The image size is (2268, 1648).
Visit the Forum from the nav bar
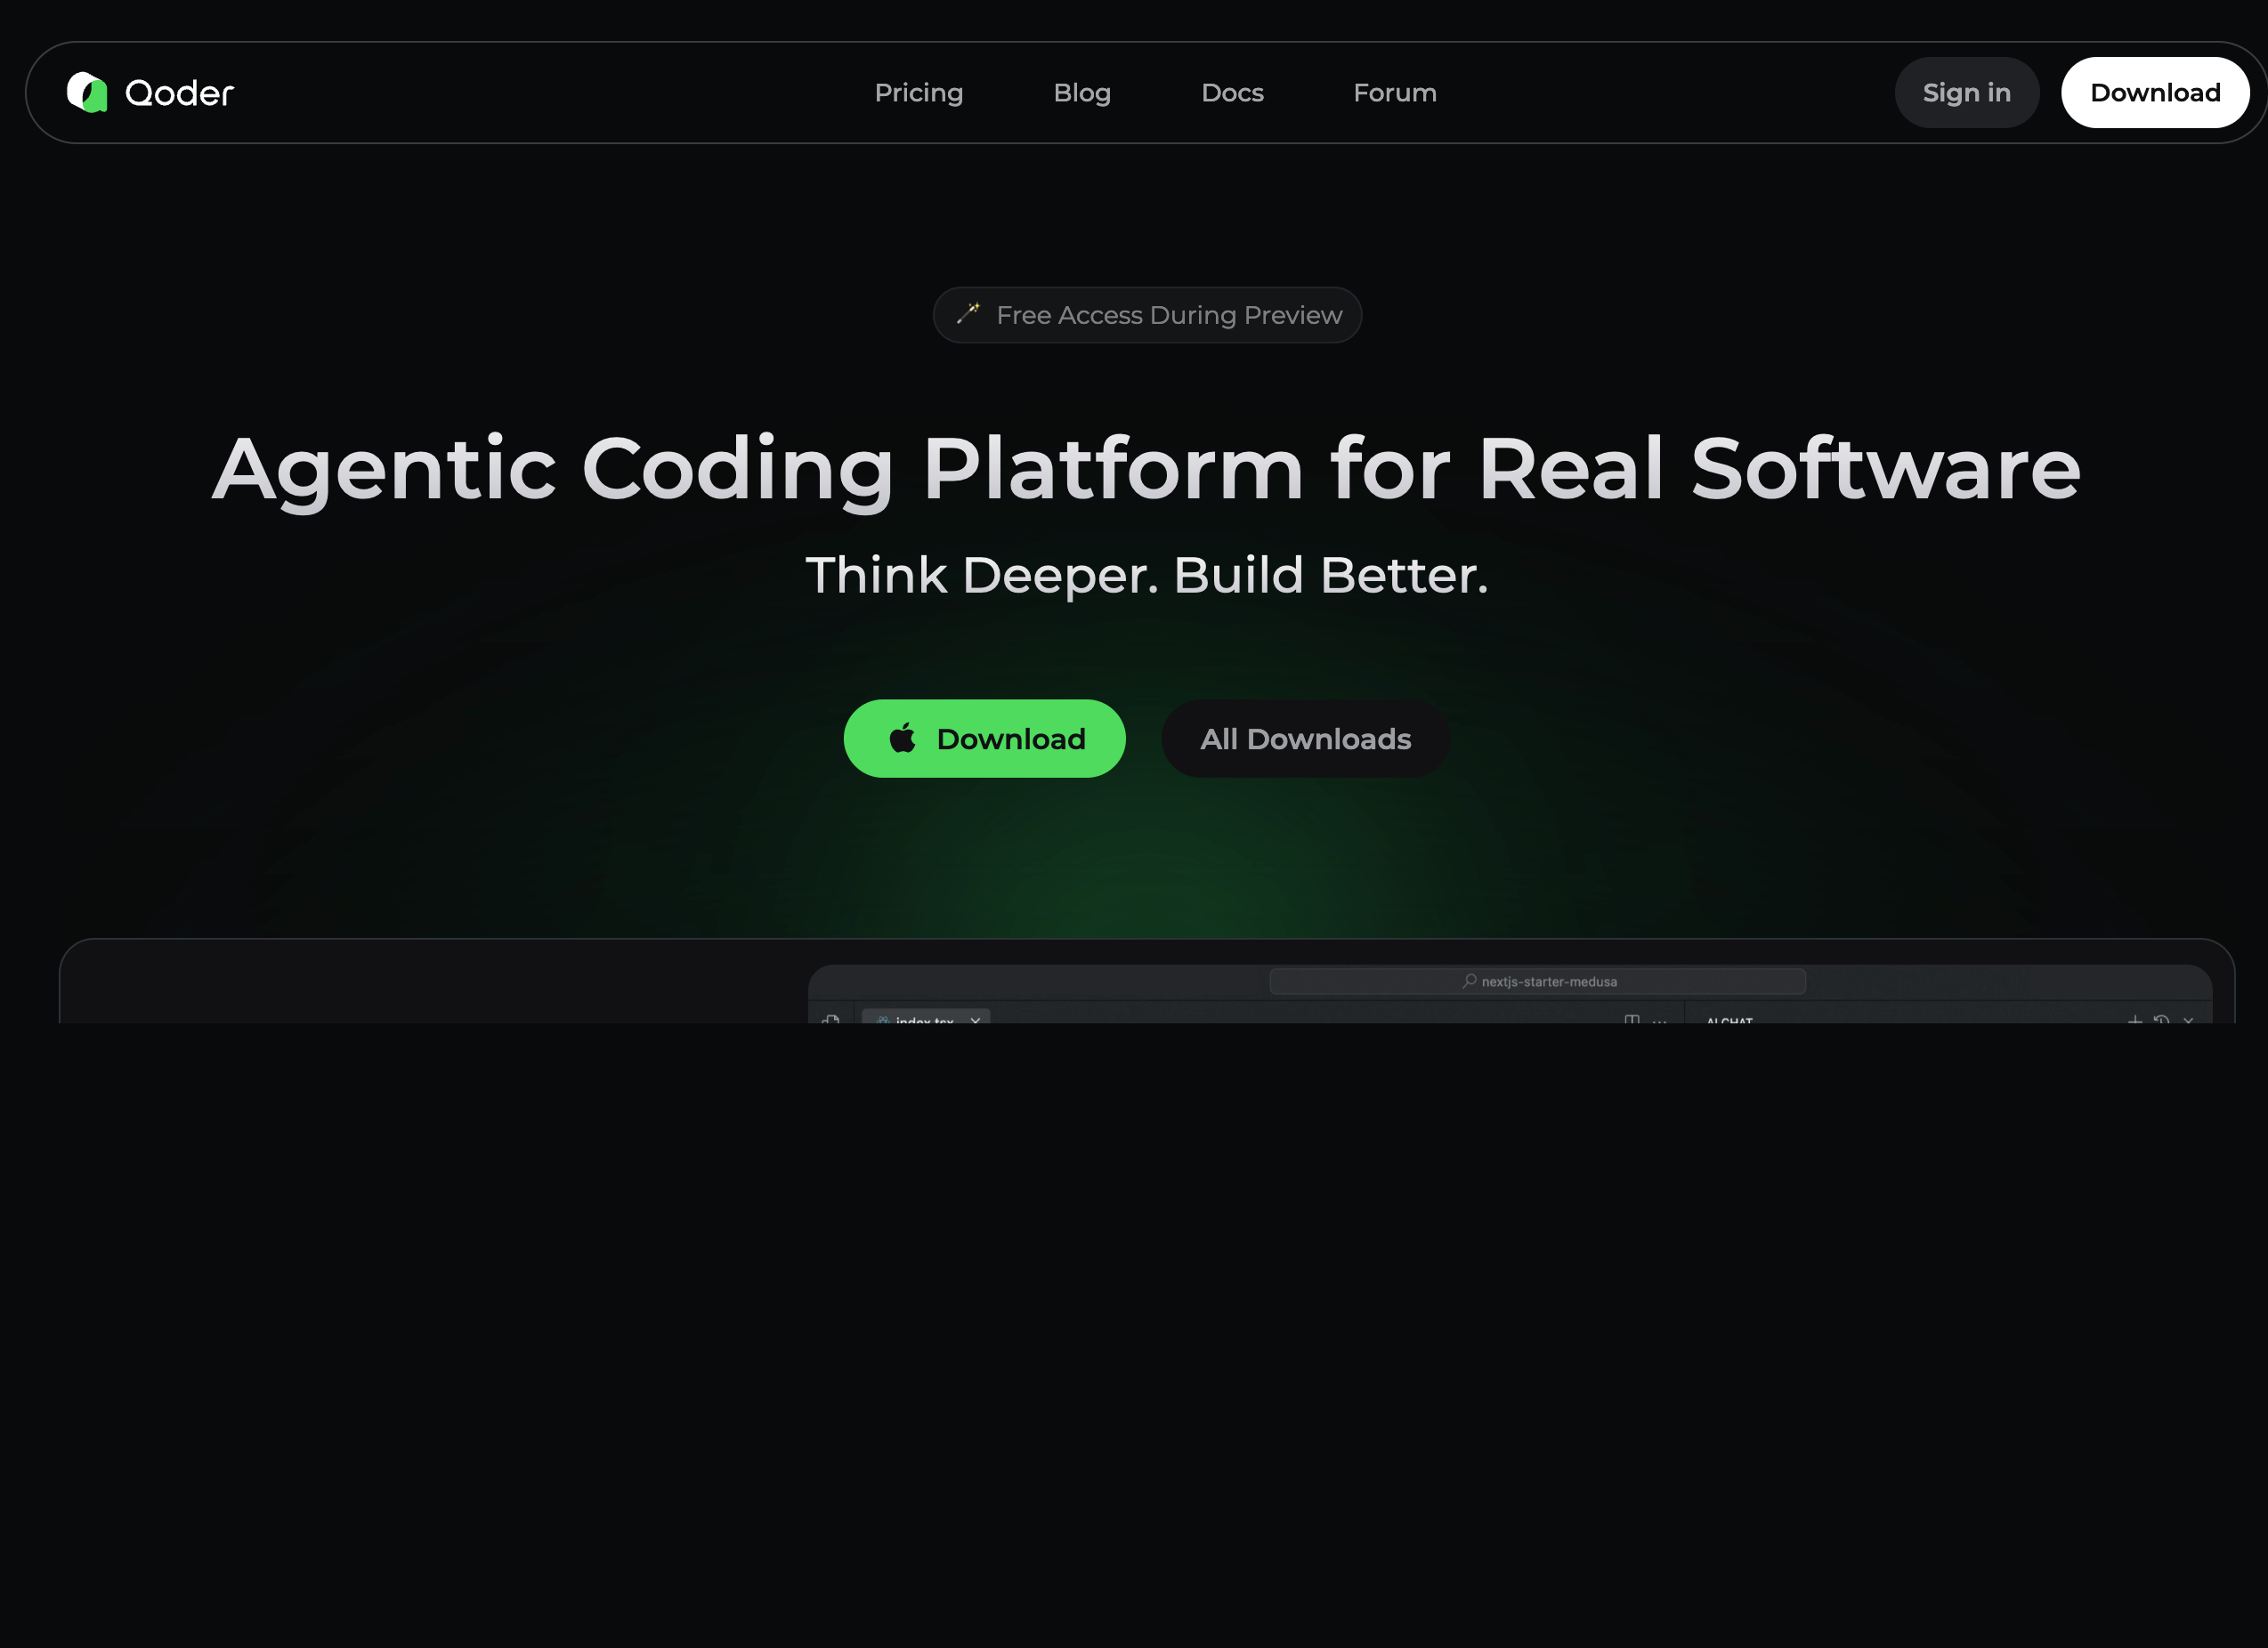click(1395, 92)
